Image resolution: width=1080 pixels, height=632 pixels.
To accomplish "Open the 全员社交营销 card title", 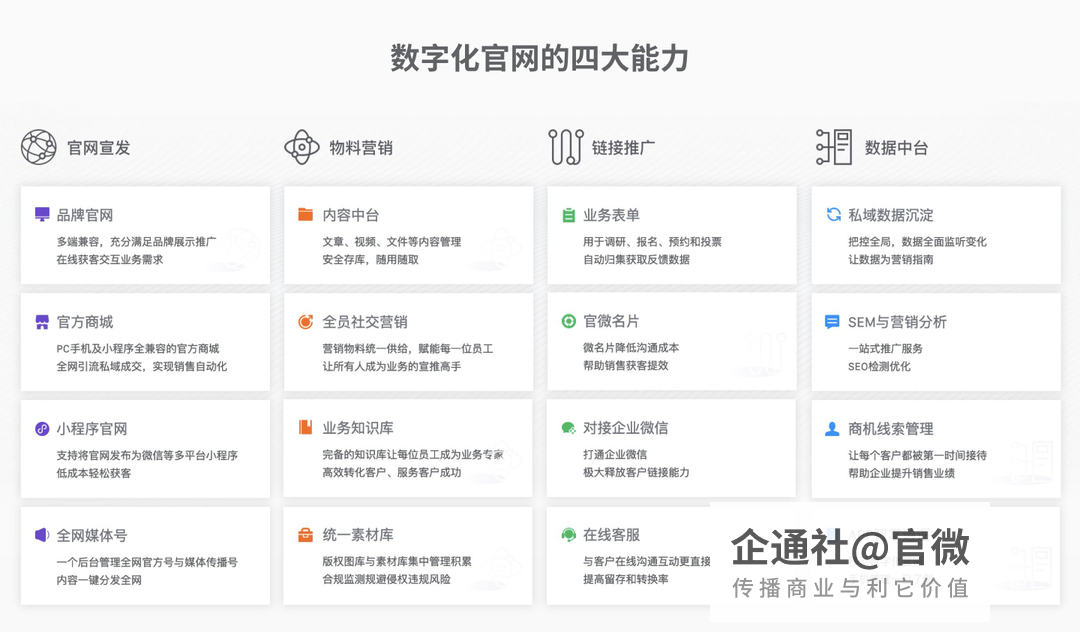I will tap(364, 322).
